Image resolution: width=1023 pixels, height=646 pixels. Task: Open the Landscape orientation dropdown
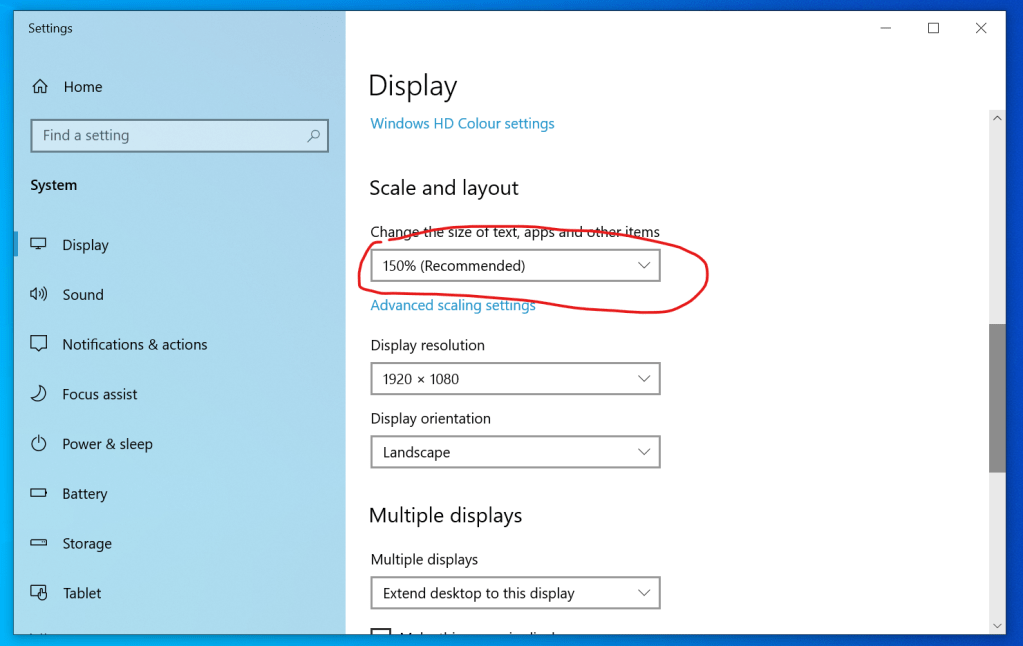click(x=515, y=452)
